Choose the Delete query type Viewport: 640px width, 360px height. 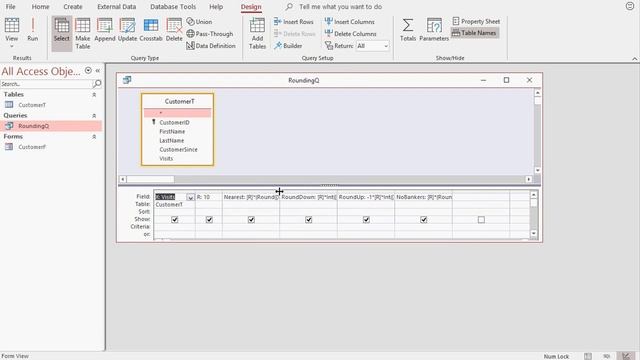pyautogui.click(x=174, y=29)
